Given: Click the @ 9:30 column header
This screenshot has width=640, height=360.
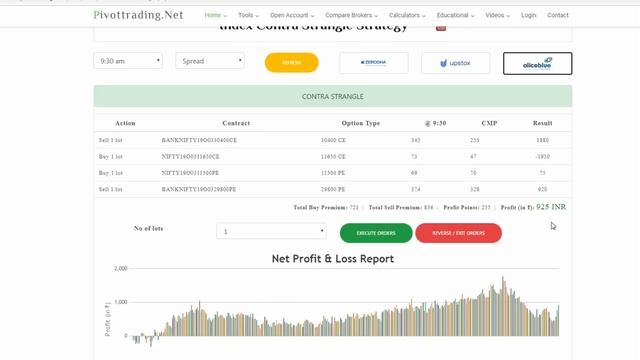Looking at the screenshot, I should coord(436,123).
